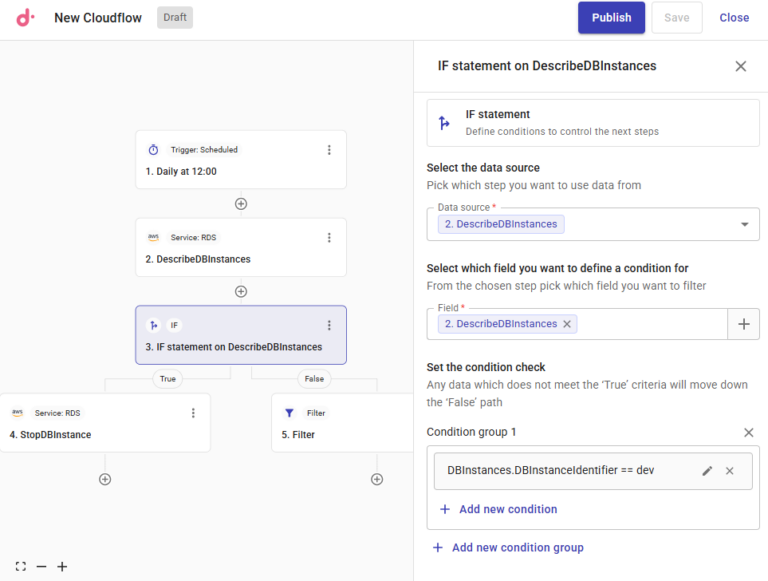
Task: Publish the Cloudflow
Action: coord(611,18)
